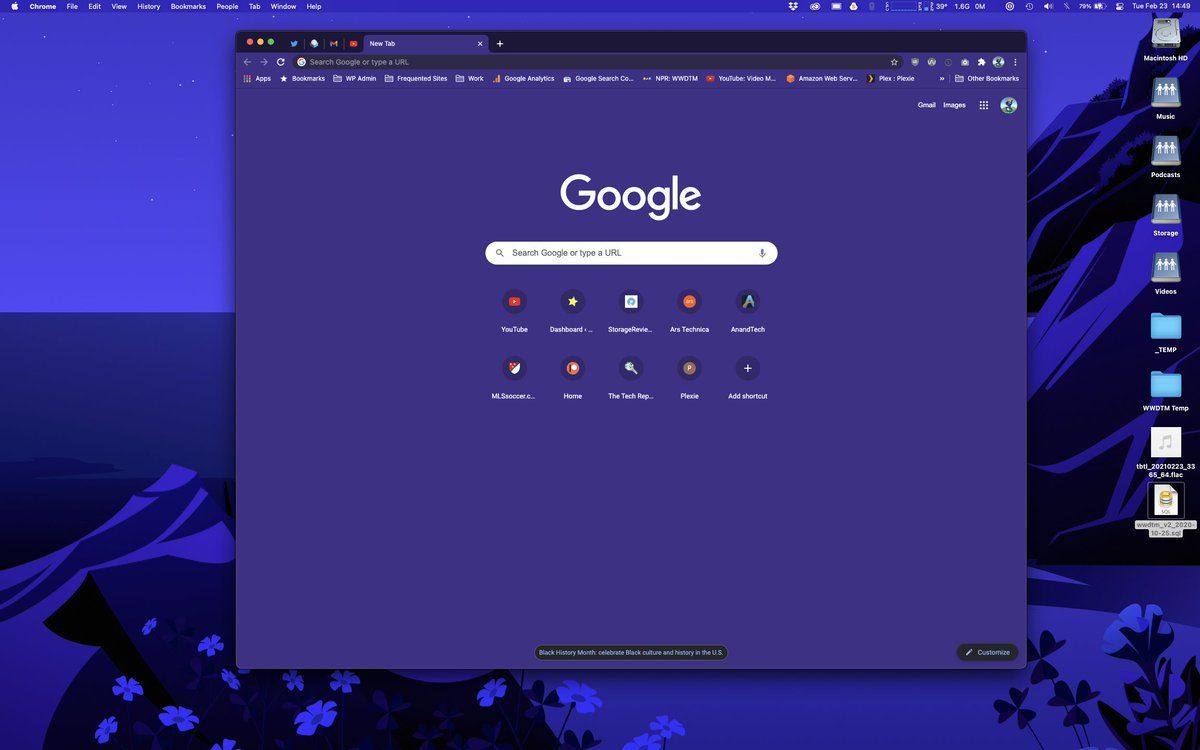Open the Edit menu
Image resolution: width=1200 pixels, height=750 pixels.
coord(94,6)
